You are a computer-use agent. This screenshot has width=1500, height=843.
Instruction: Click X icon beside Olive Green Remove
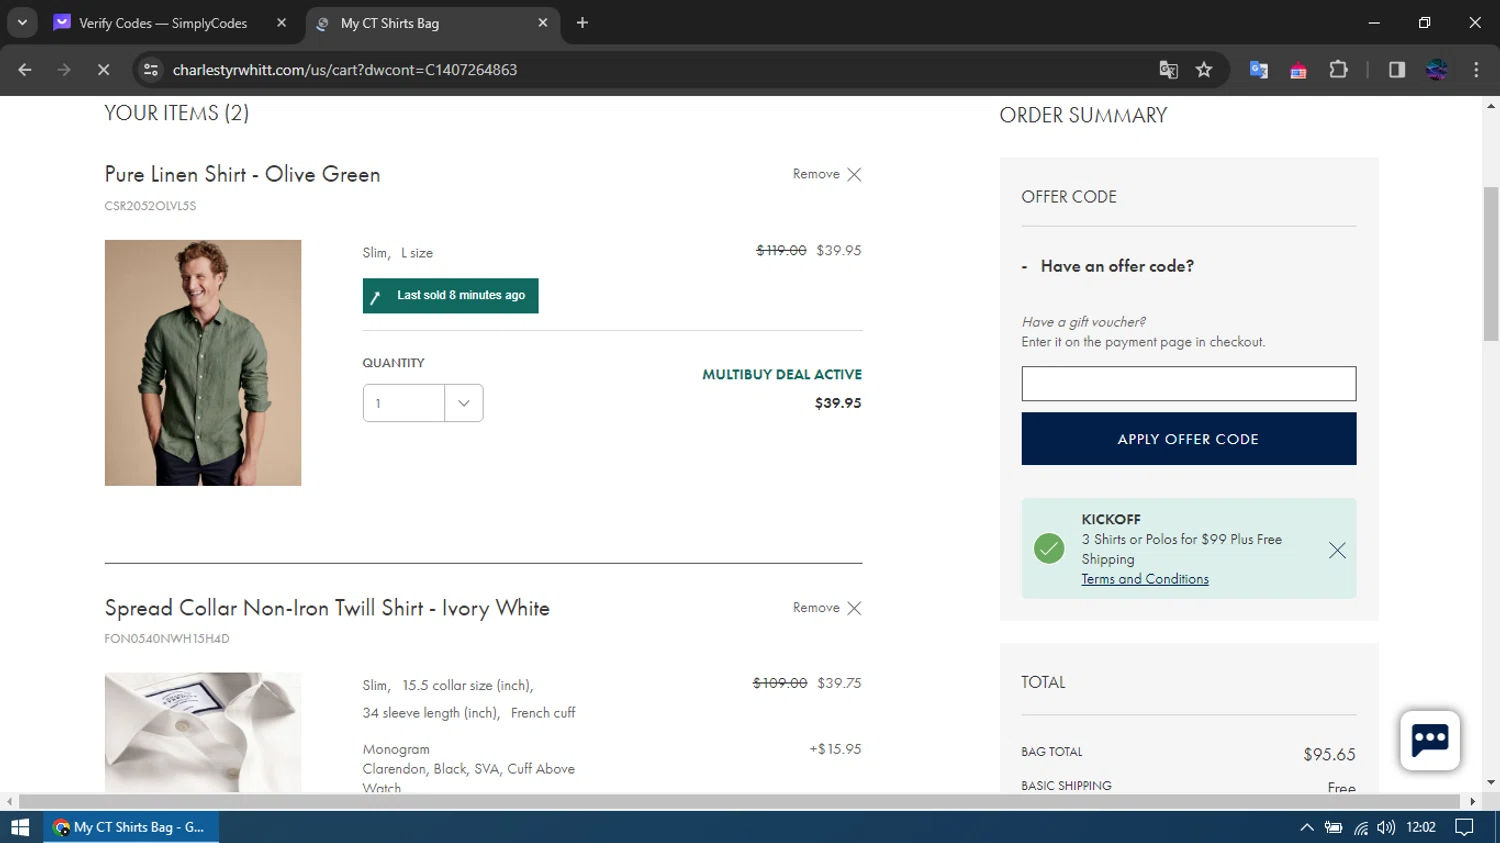pos(854,174)
